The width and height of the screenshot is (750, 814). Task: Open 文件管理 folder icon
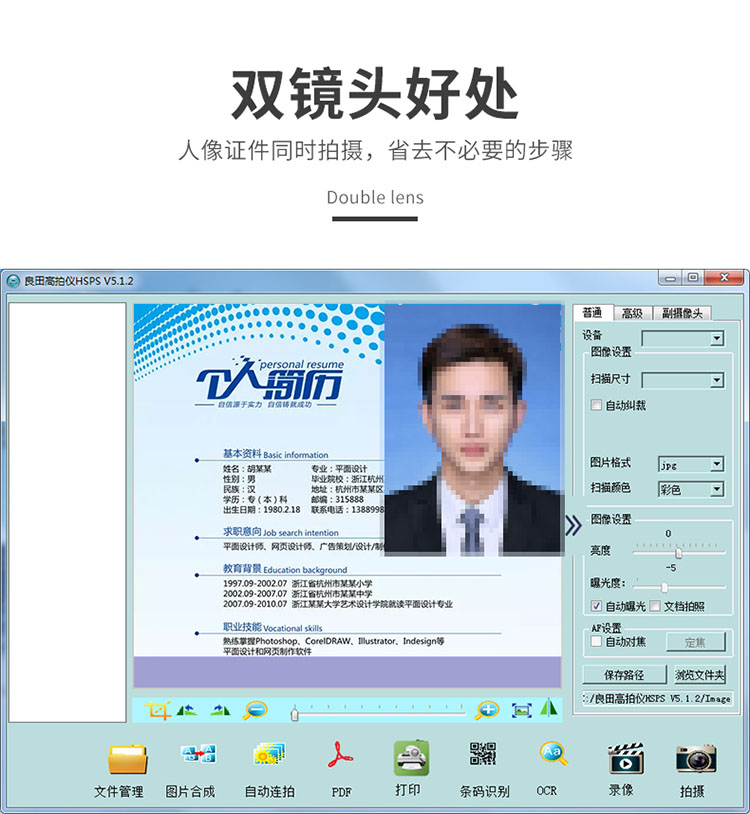[x=127, y=759]
